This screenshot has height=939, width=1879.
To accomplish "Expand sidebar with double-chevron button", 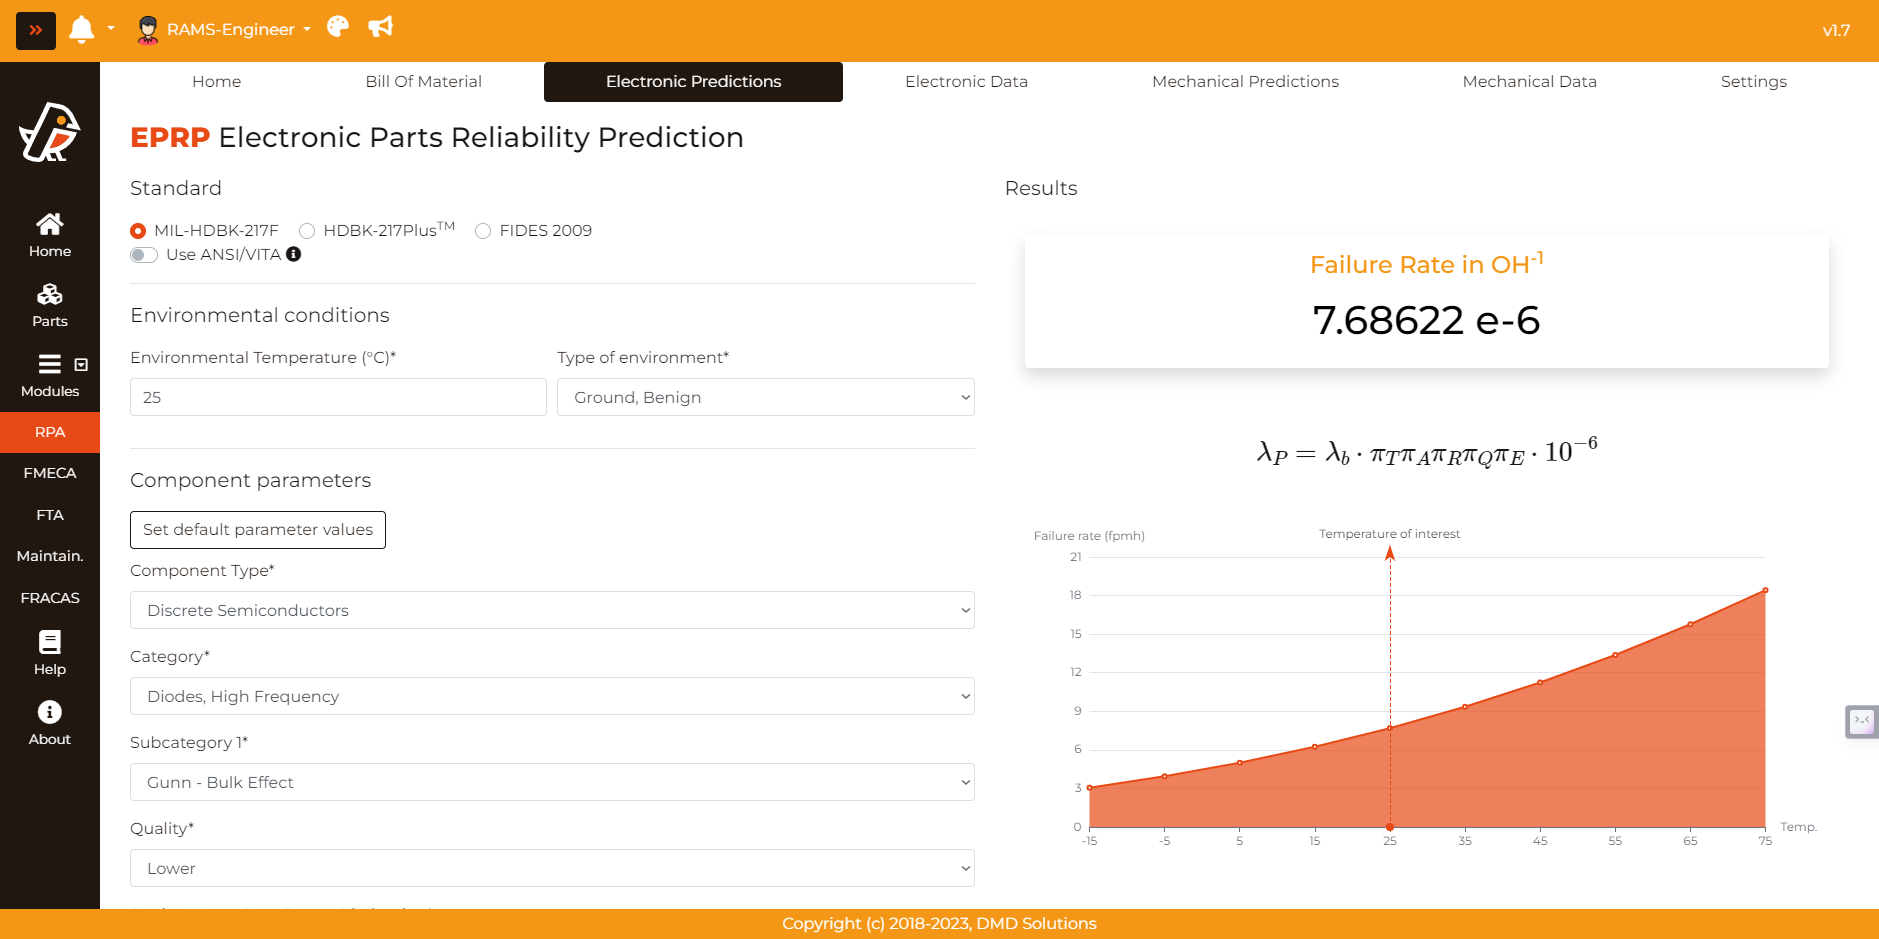I will pos(36,30).
